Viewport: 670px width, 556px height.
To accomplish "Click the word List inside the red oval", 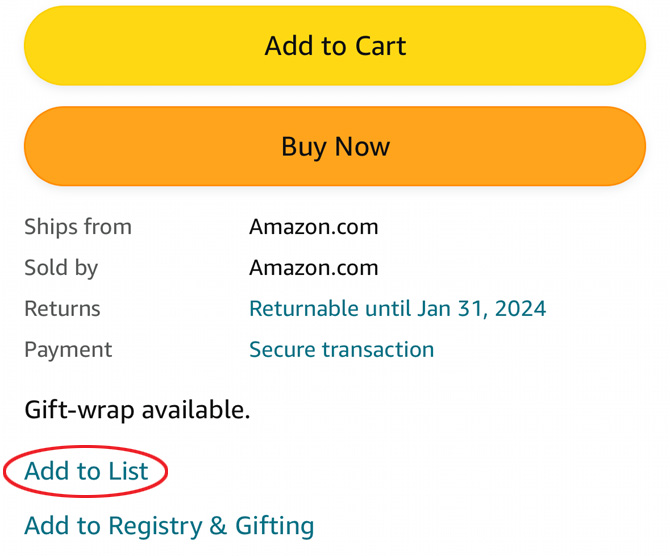I will pyautogui.click(x=128, y=471).
